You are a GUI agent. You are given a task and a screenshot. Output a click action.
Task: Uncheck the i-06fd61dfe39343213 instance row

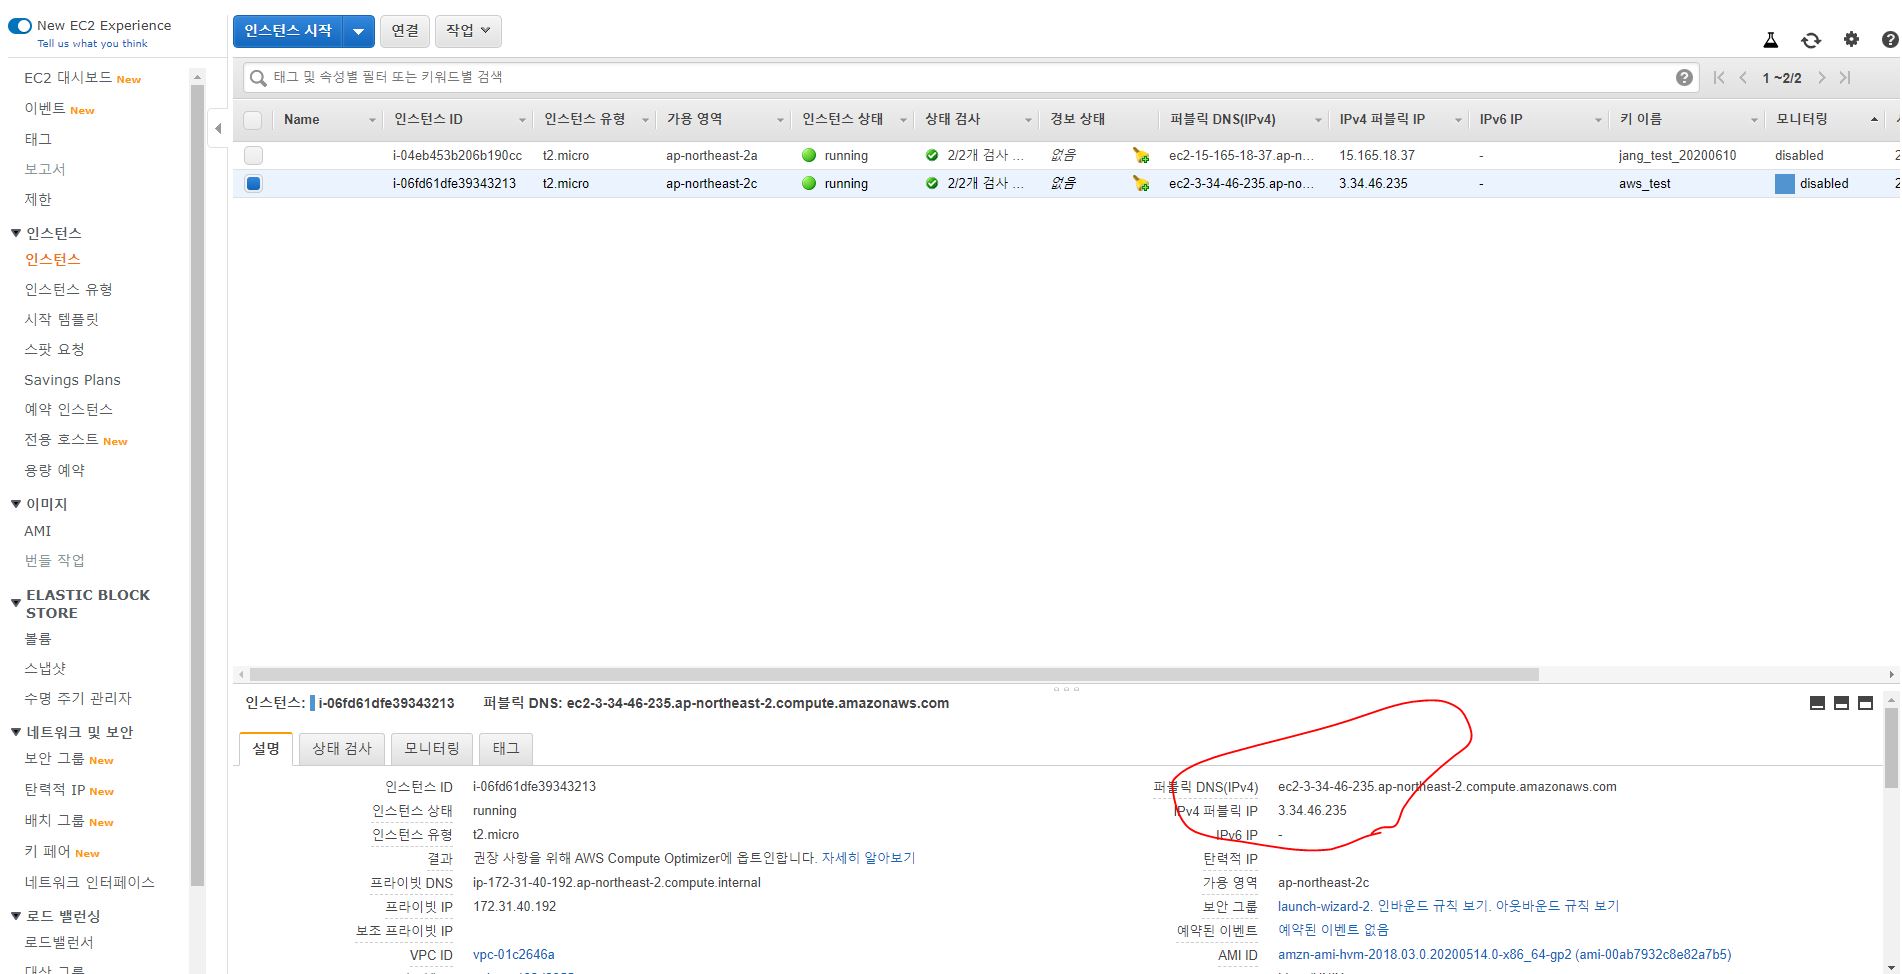253,183
